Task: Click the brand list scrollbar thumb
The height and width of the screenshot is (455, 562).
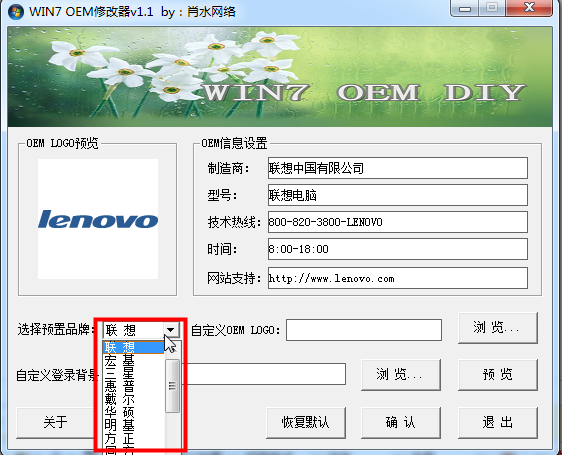Action: [172, 386]
